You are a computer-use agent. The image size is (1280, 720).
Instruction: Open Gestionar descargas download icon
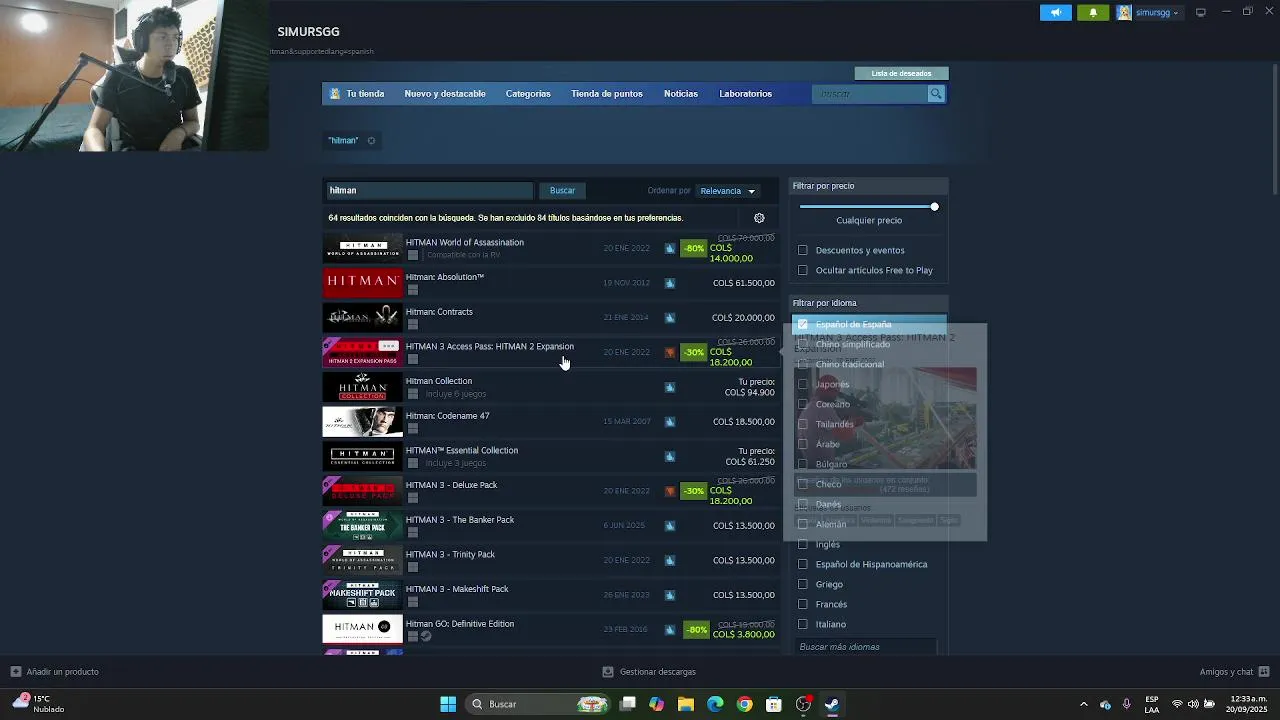tap(608, 672)
